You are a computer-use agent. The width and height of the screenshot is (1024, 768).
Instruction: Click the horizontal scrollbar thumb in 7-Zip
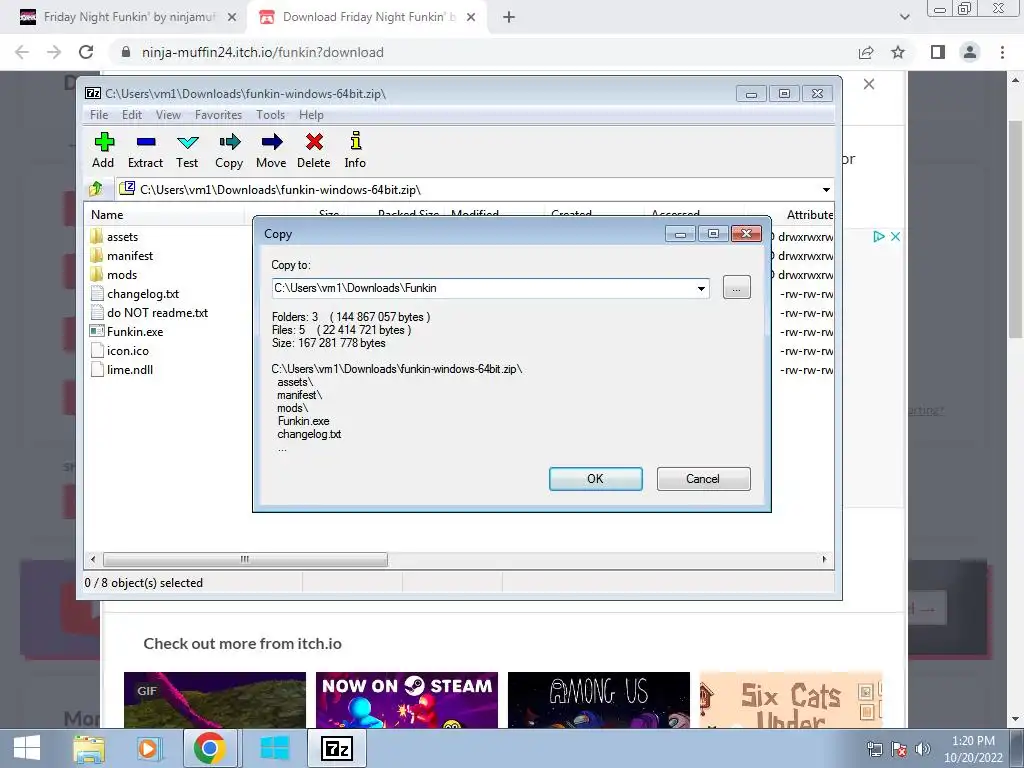[245, 559]
